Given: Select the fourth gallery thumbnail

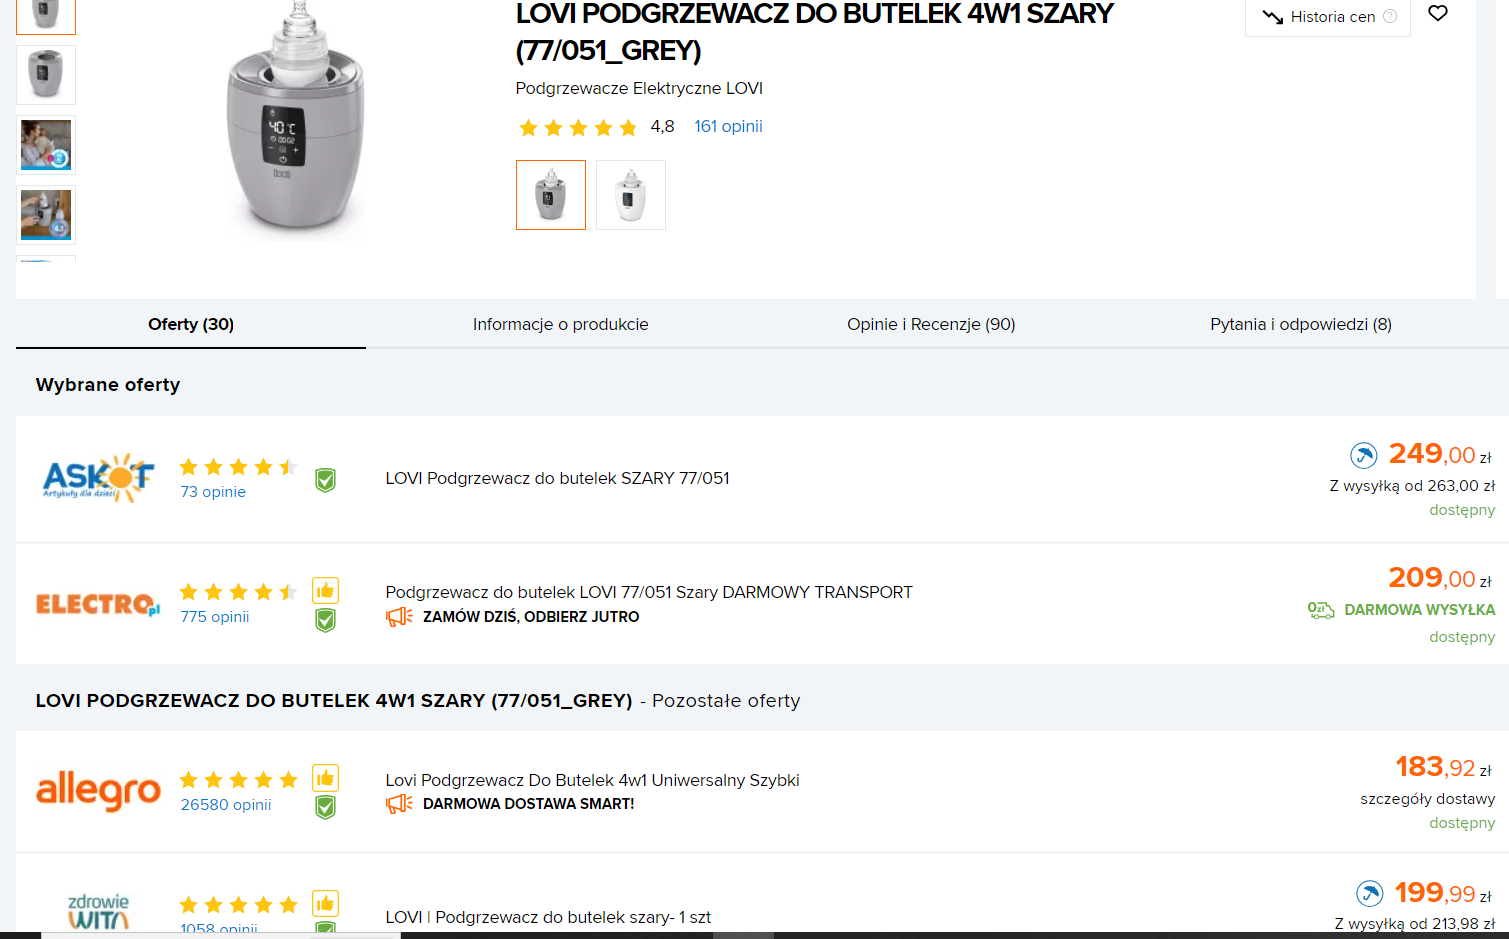Looking at the screenshot, I should click(46, 215).
